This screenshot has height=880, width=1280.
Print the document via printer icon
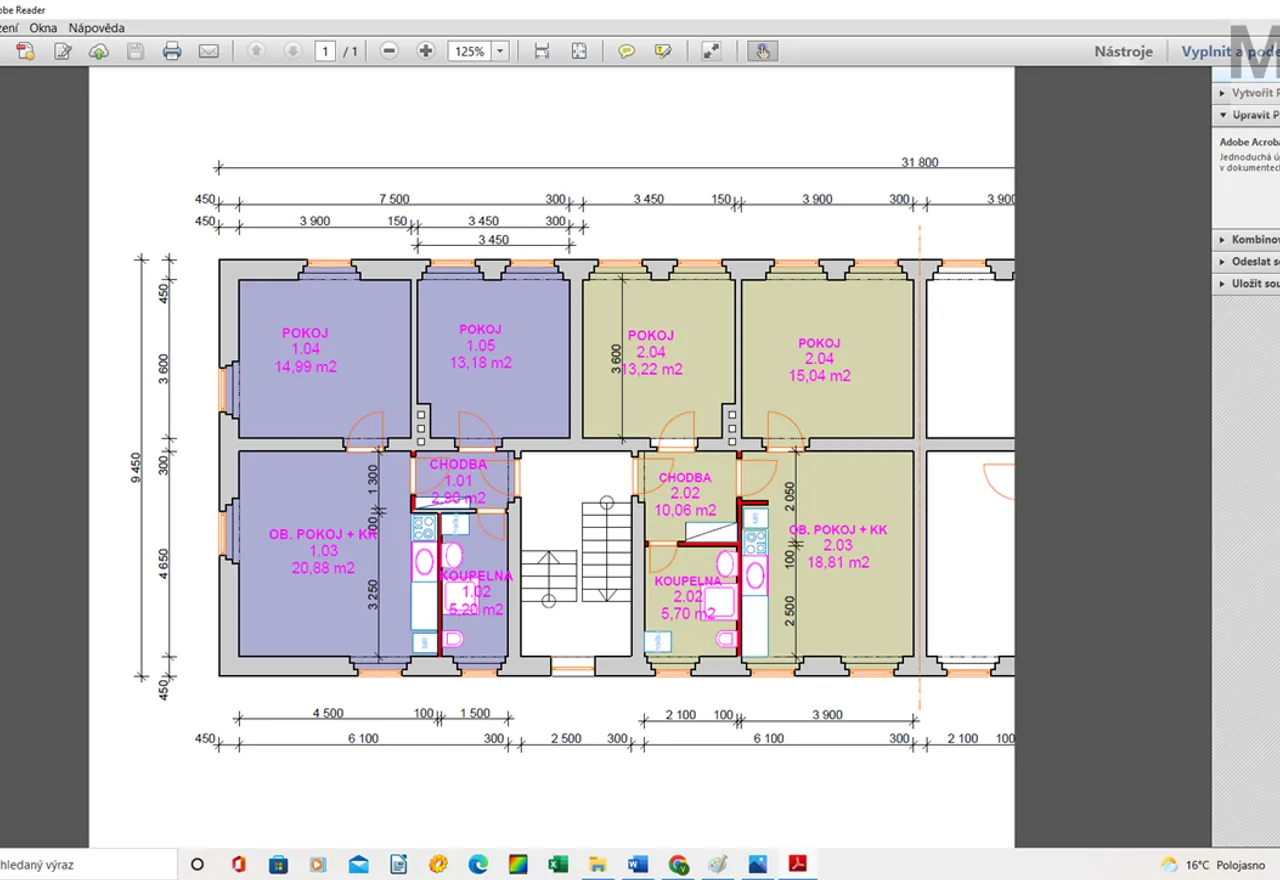click(x=172, y=51)
